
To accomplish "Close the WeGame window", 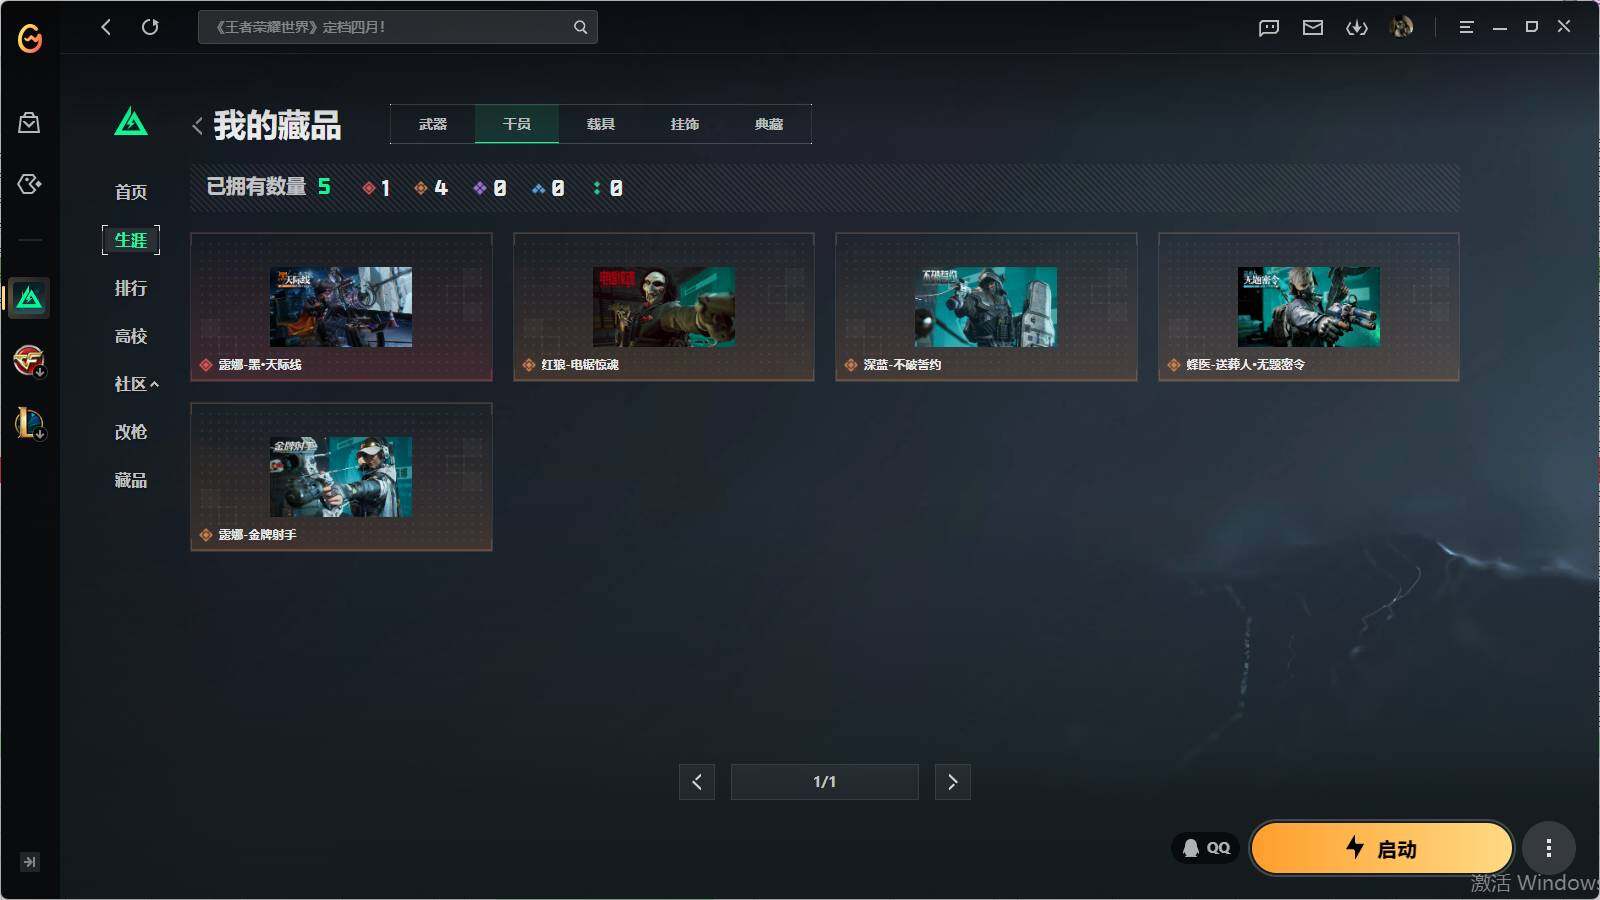I will point(1564,27).
